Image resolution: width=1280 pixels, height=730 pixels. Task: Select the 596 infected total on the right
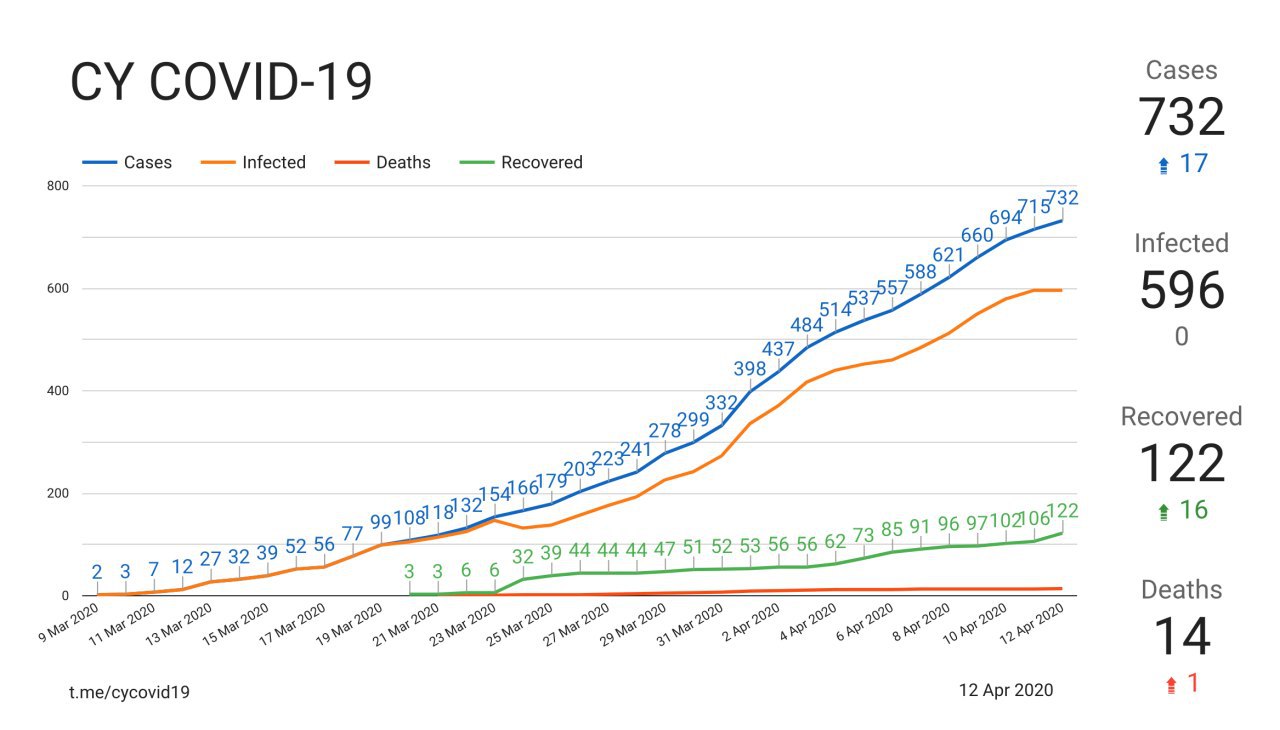click(x=1181, y=291)
